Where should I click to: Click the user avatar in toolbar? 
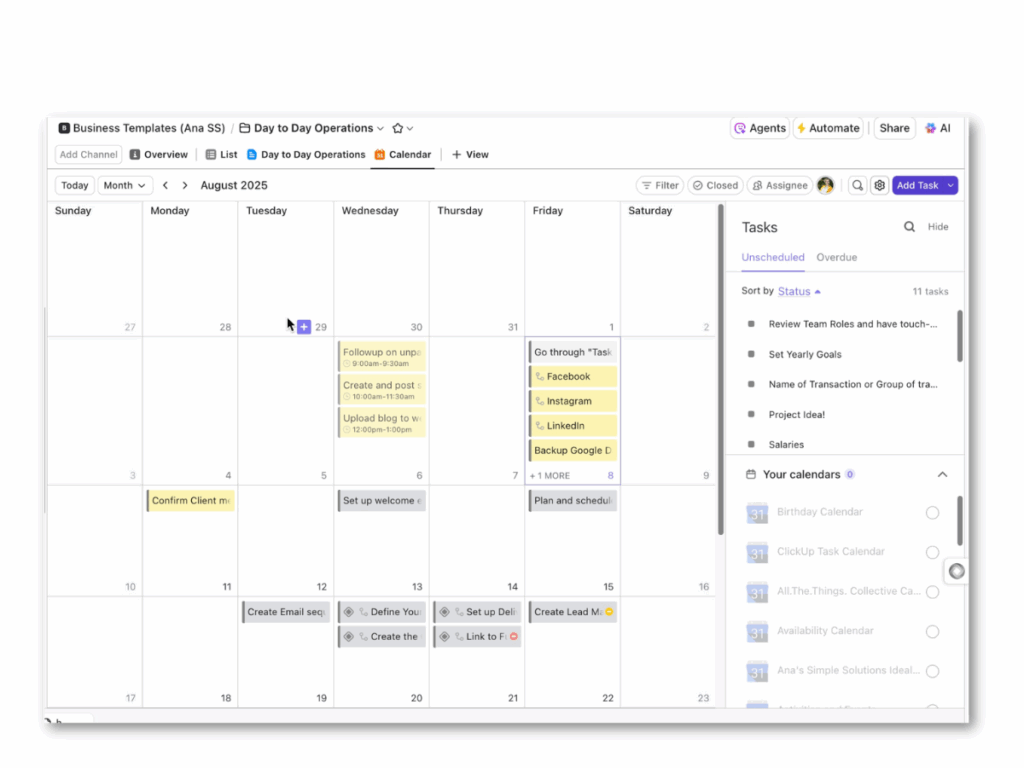[x=825, y=185]
